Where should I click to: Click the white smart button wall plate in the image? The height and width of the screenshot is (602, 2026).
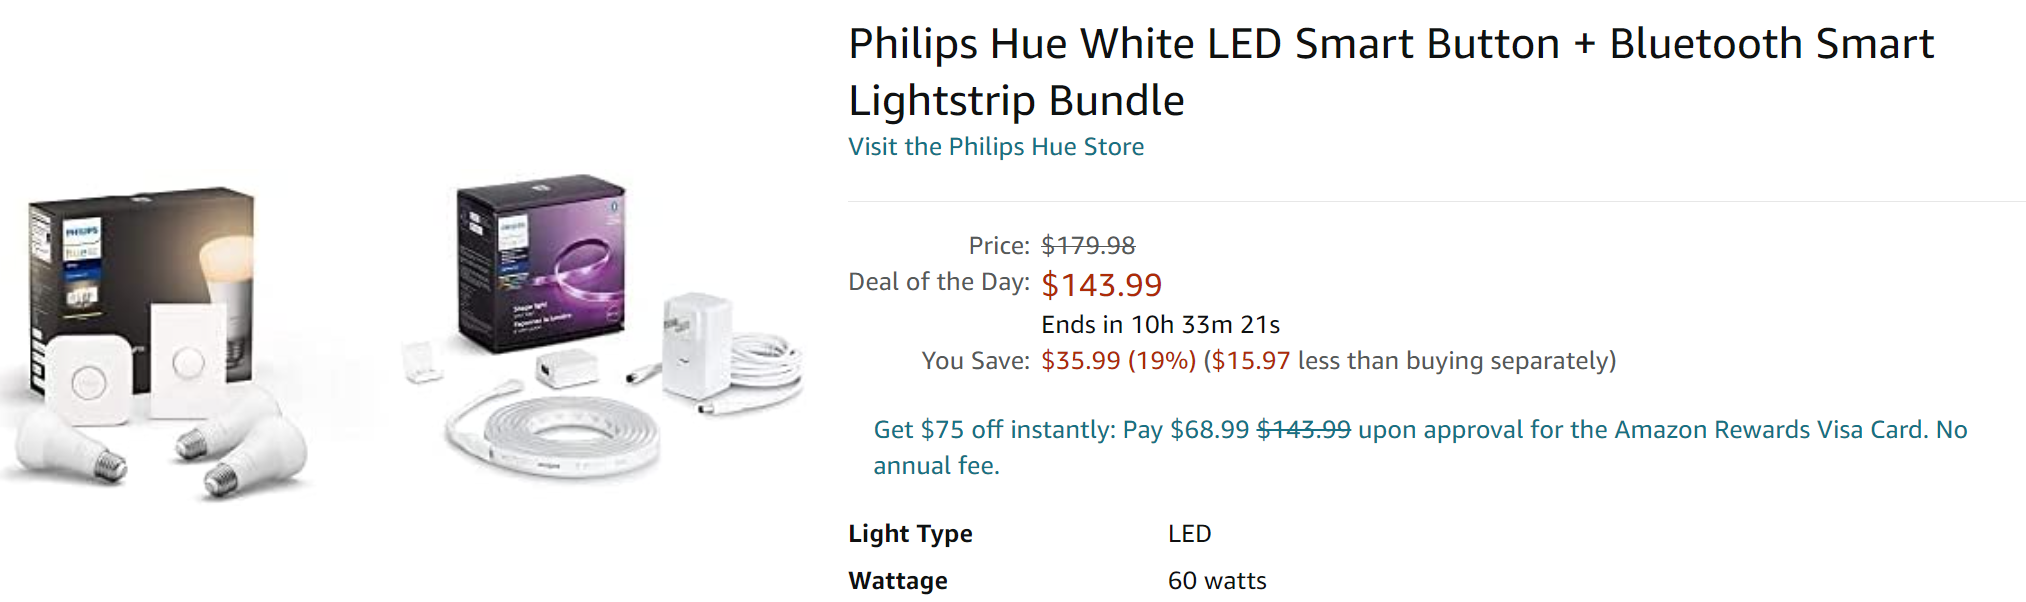tap(188, 360)
